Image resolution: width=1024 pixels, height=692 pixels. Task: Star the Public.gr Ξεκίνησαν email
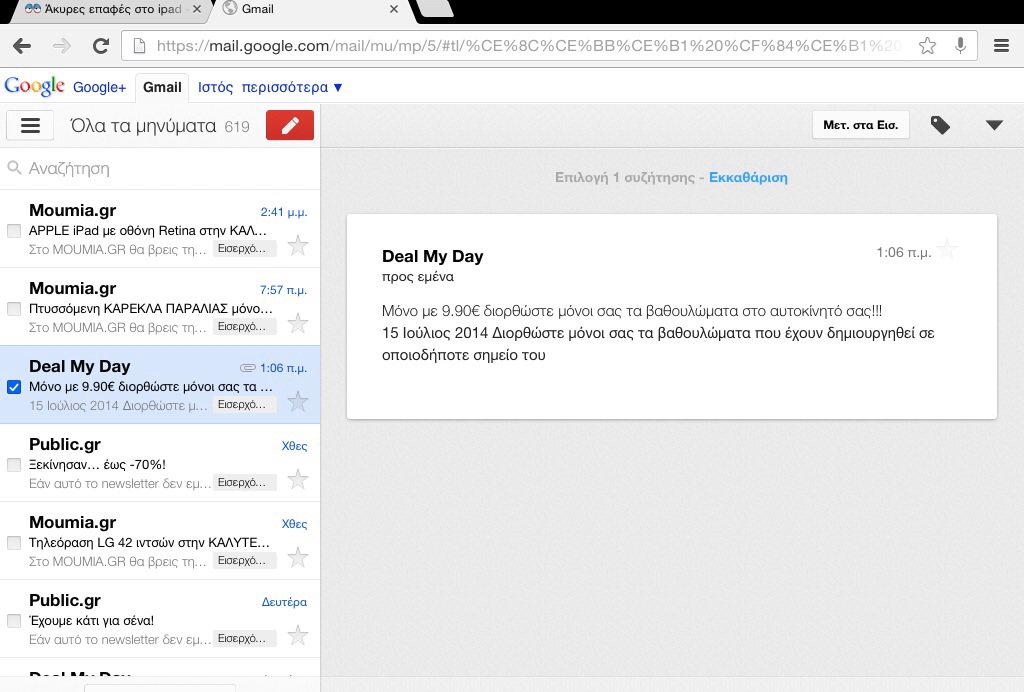pyautogui.click(x=298, y=479)
